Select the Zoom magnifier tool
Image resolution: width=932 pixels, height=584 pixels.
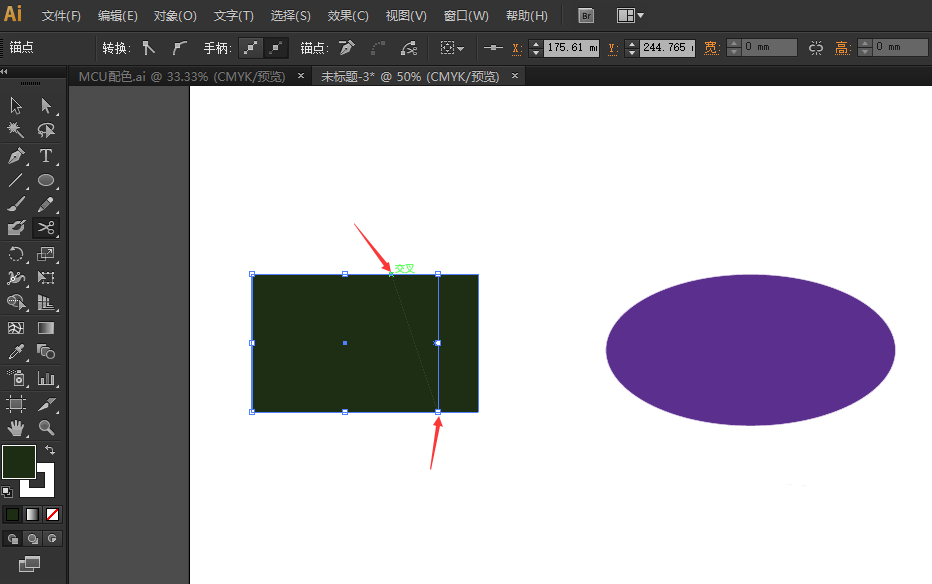[x=46, y=428]
